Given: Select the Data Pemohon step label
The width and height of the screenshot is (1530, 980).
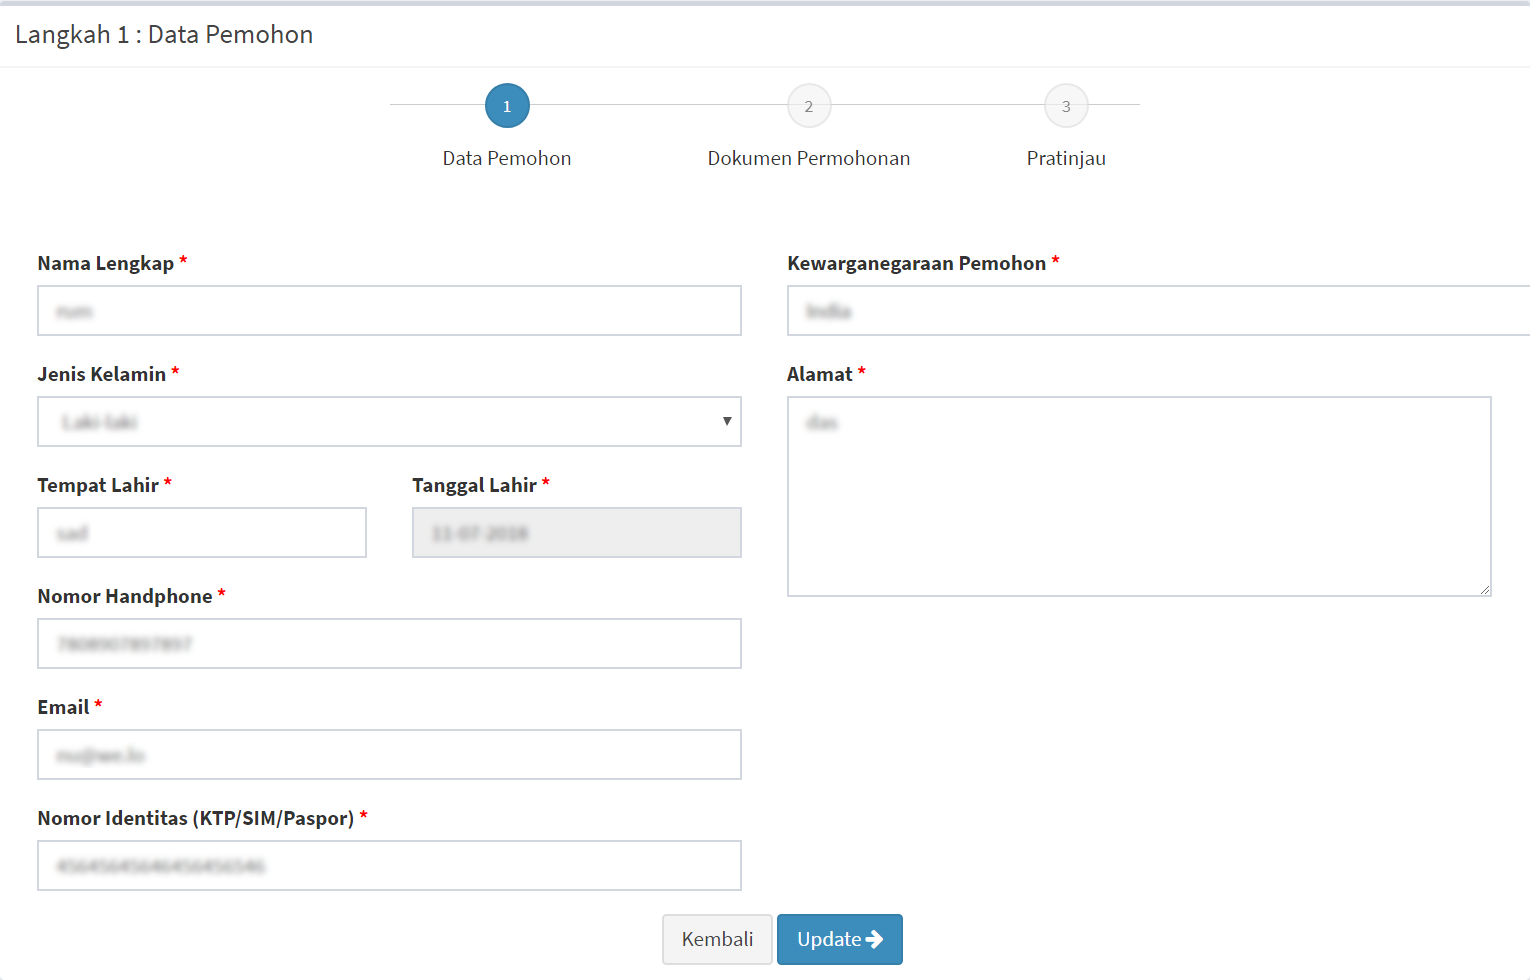Looking at the screenshot, I should pyautogui.click(x=507, y=158).
